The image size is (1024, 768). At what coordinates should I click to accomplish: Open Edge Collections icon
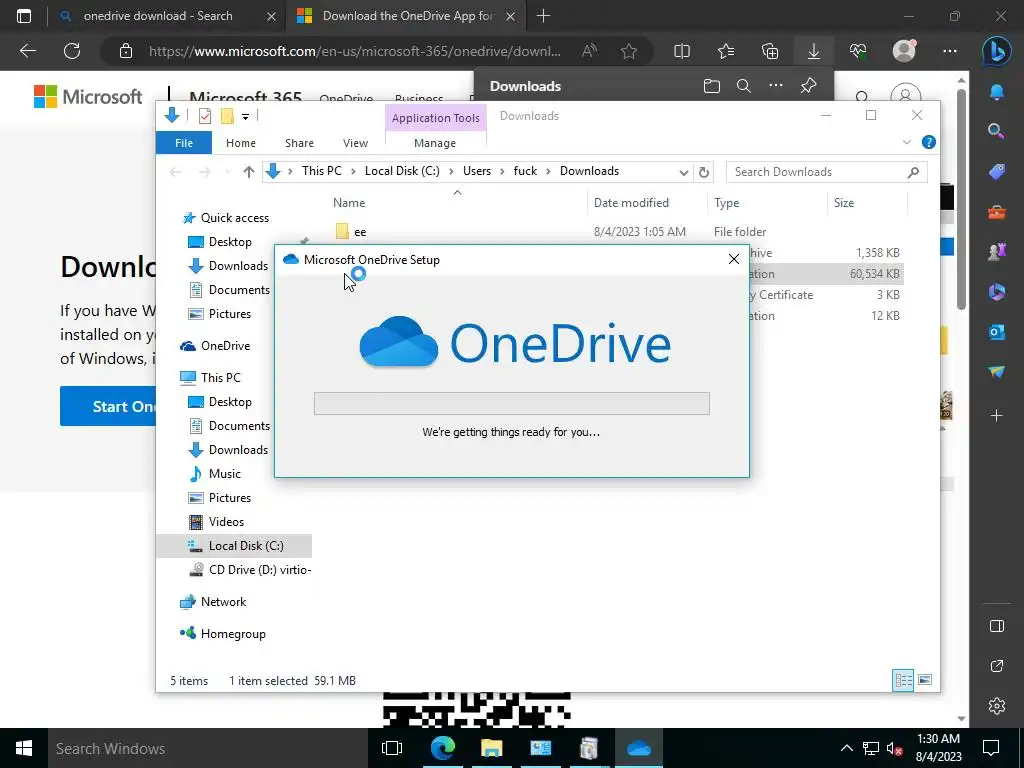click(x=770, y=51)
